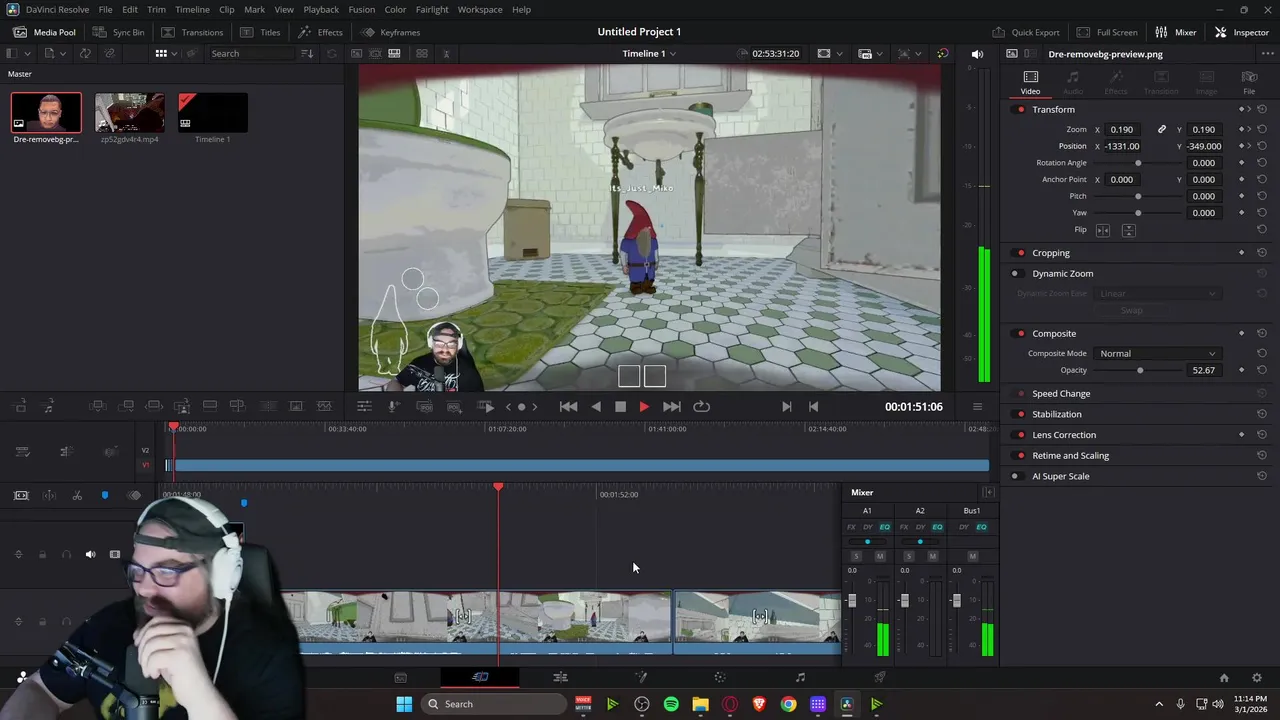Image resolution: width=1280 pixels, height=720 pixels.
Task: Open Chrome from the taskbar
Action: 788,704
